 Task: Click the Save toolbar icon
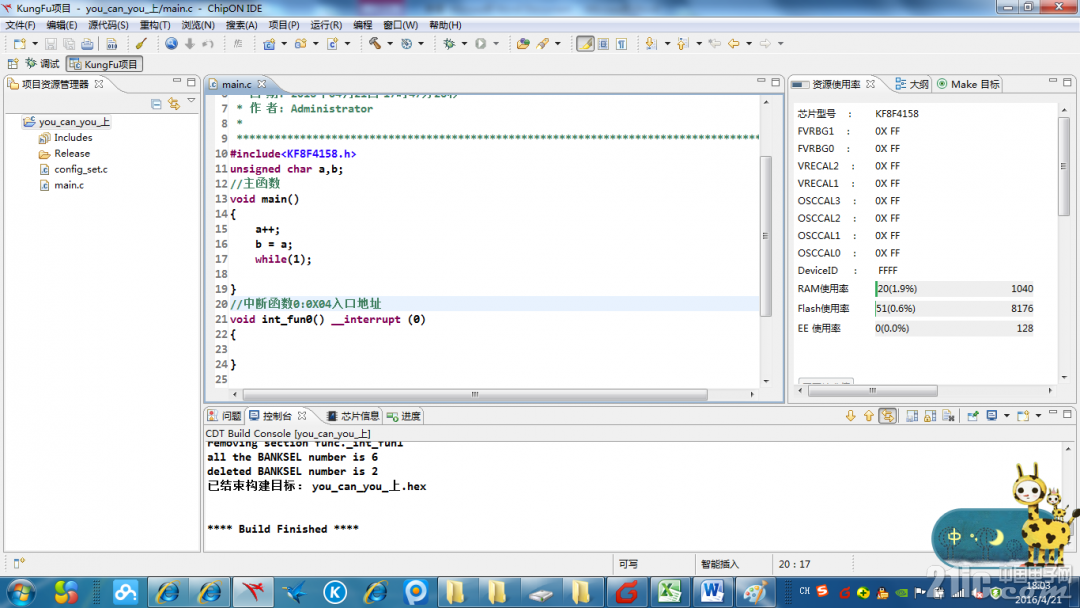[50, 43]
